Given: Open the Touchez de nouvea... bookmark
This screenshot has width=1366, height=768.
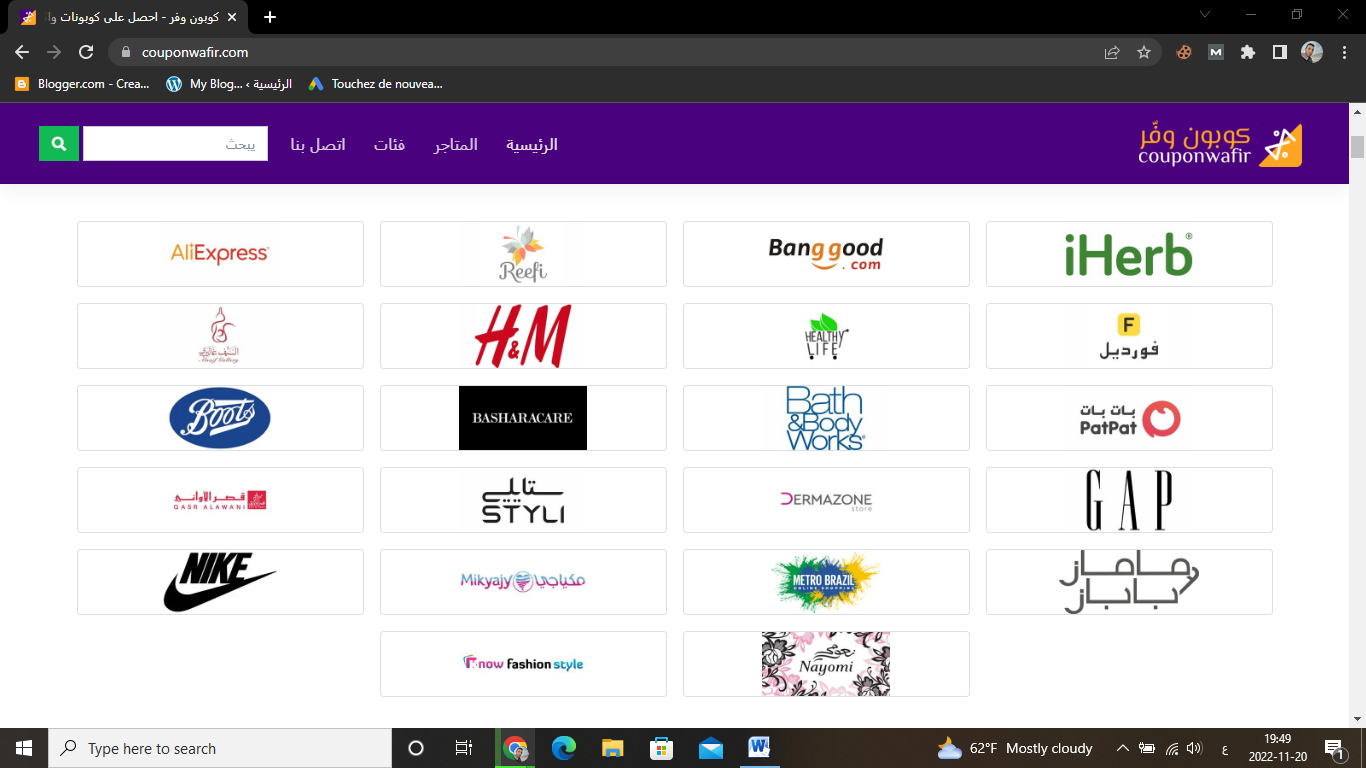Looking at the screenshot, I should (x=376, y=84).
